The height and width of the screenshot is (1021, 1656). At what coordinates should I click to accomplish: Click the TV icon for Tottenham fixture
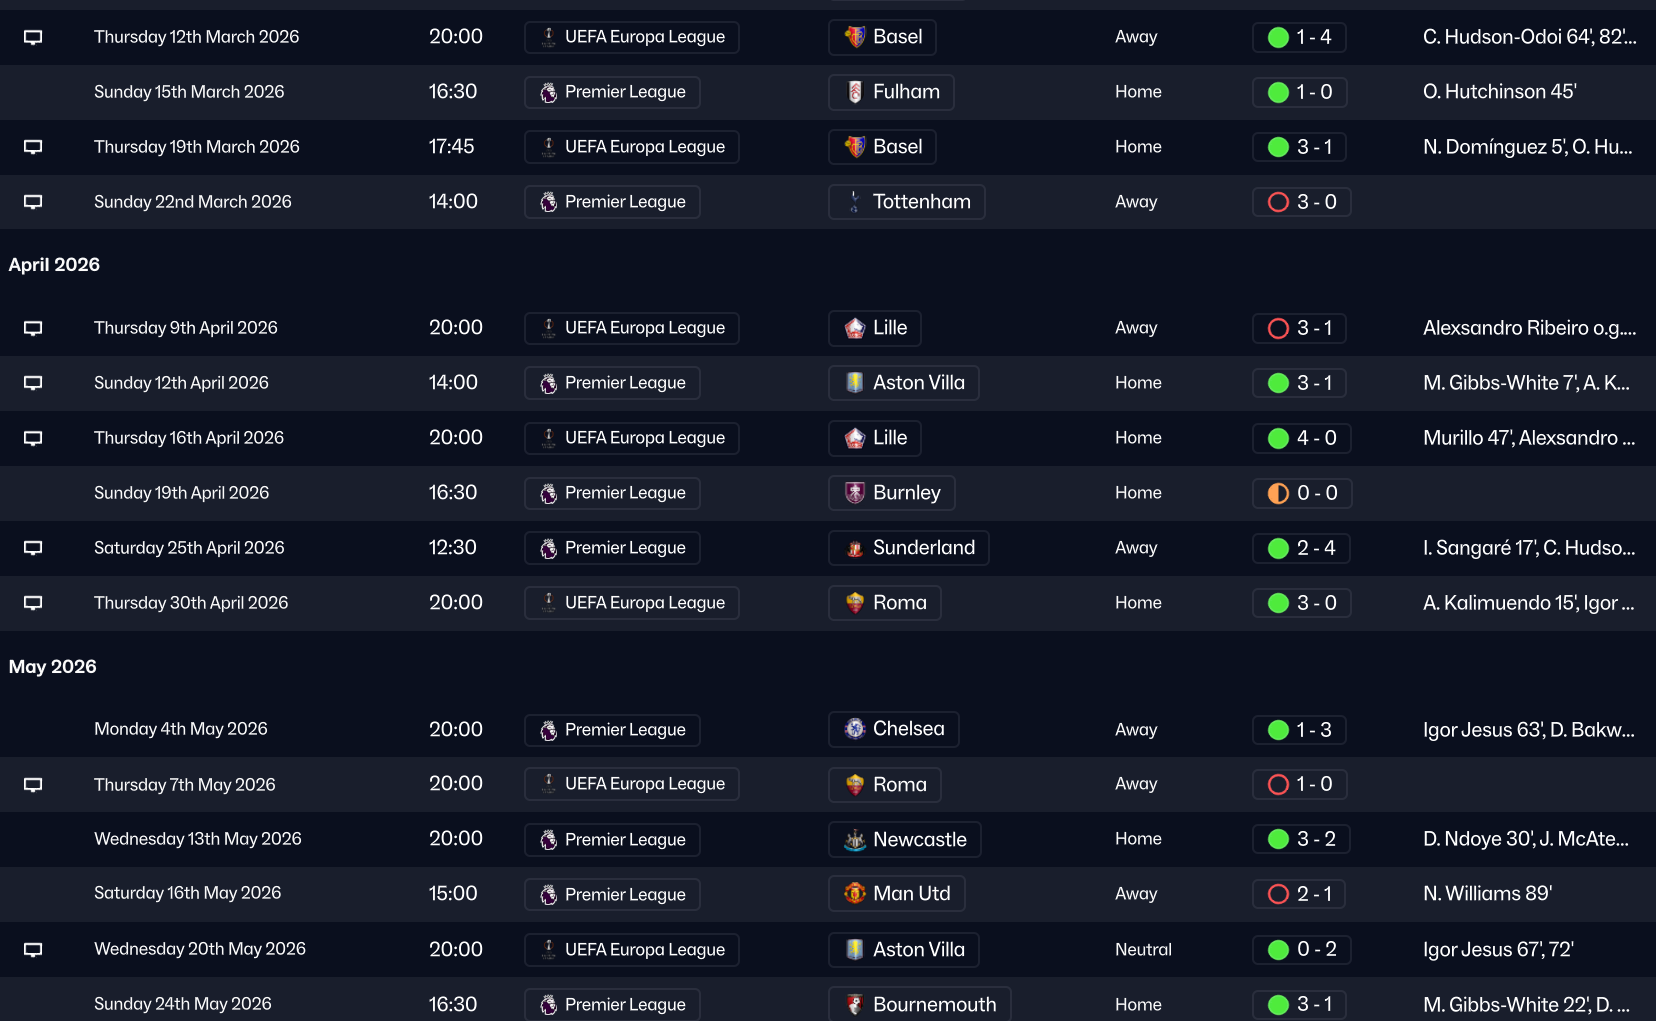33,202
